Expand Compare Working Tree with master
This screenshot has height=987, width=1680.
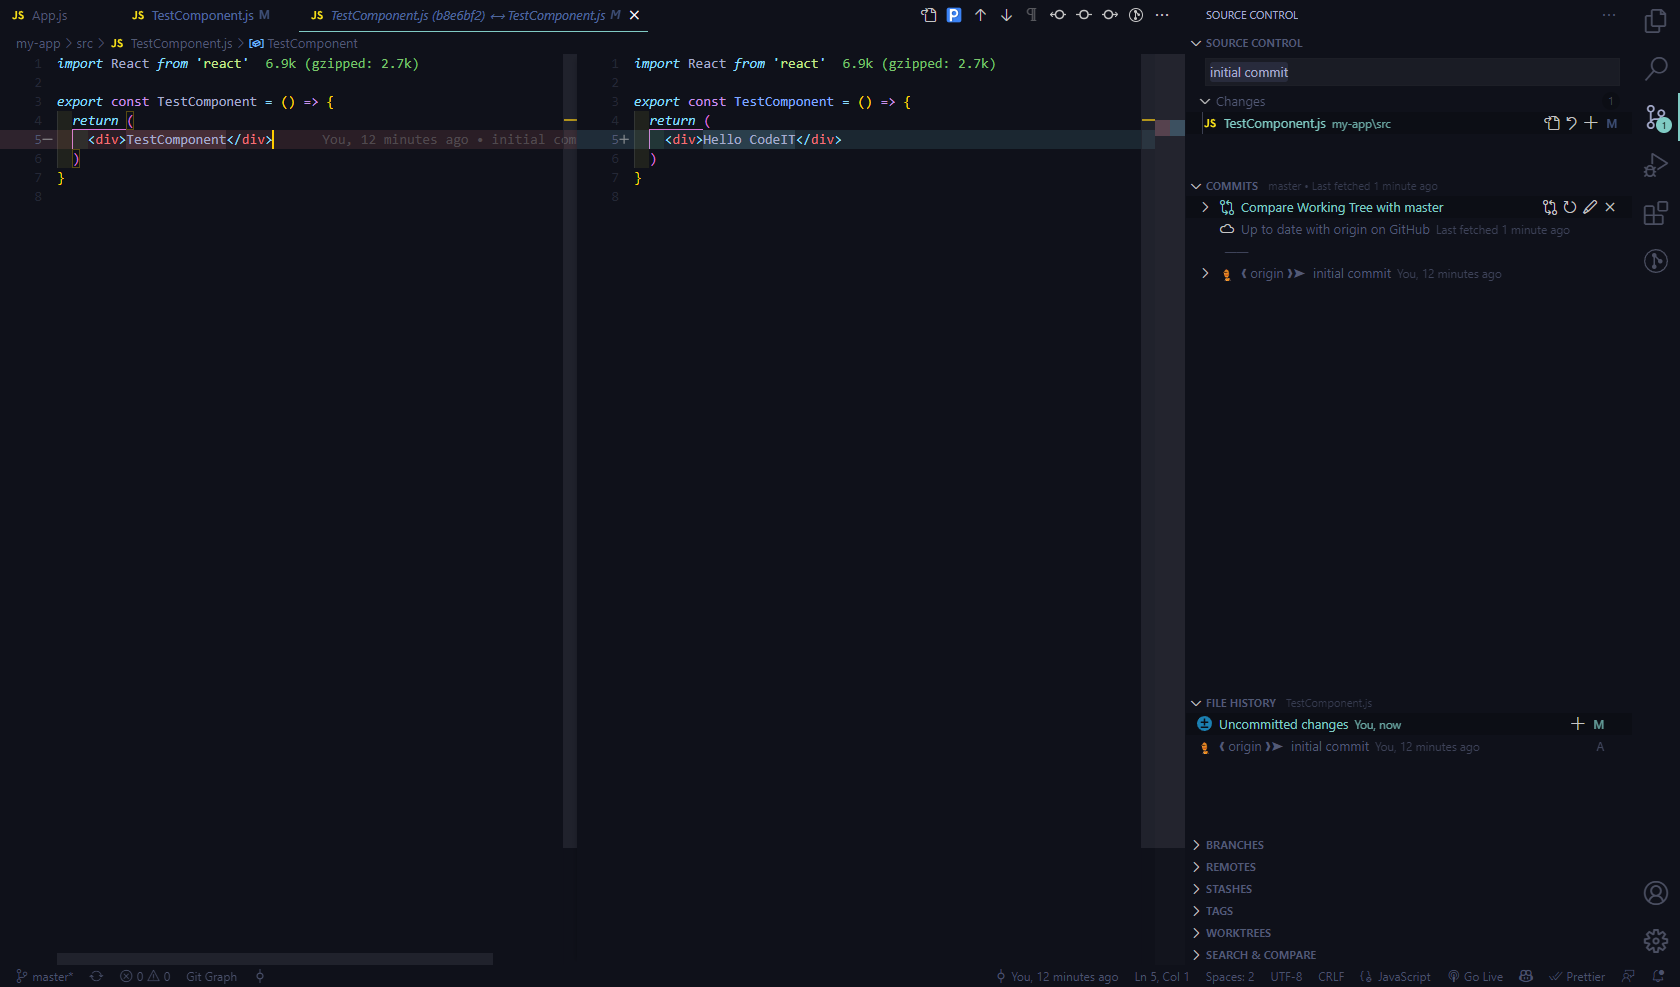tap(1205, 207)
